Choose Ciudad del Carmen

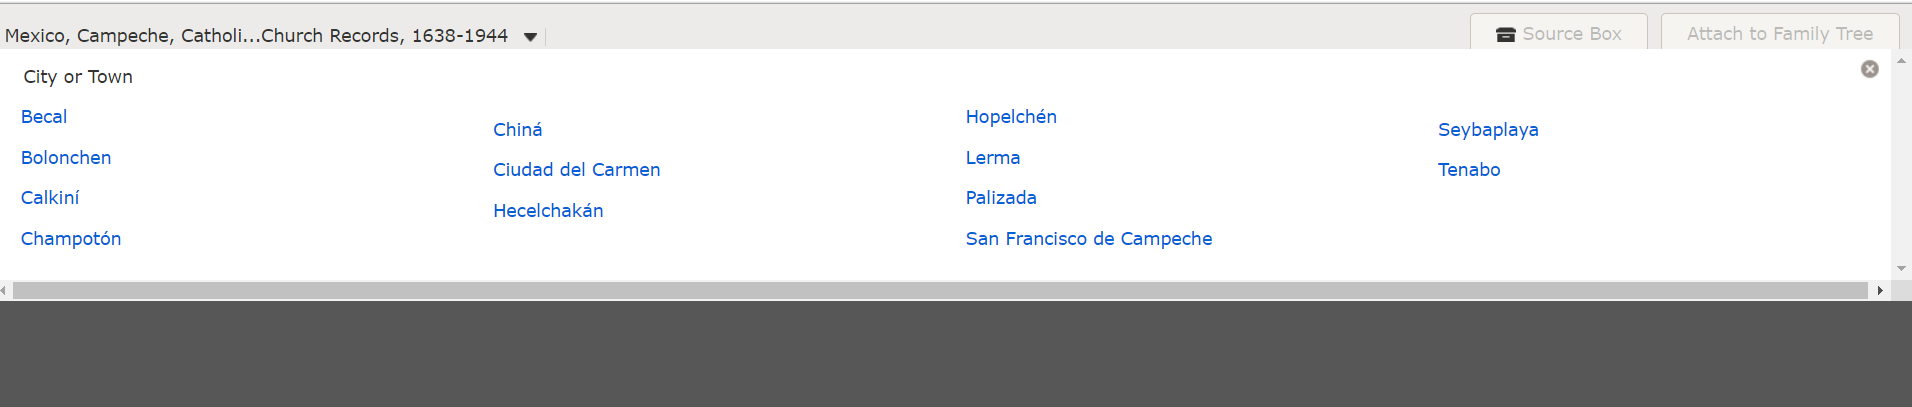click(x=576, y=170)
